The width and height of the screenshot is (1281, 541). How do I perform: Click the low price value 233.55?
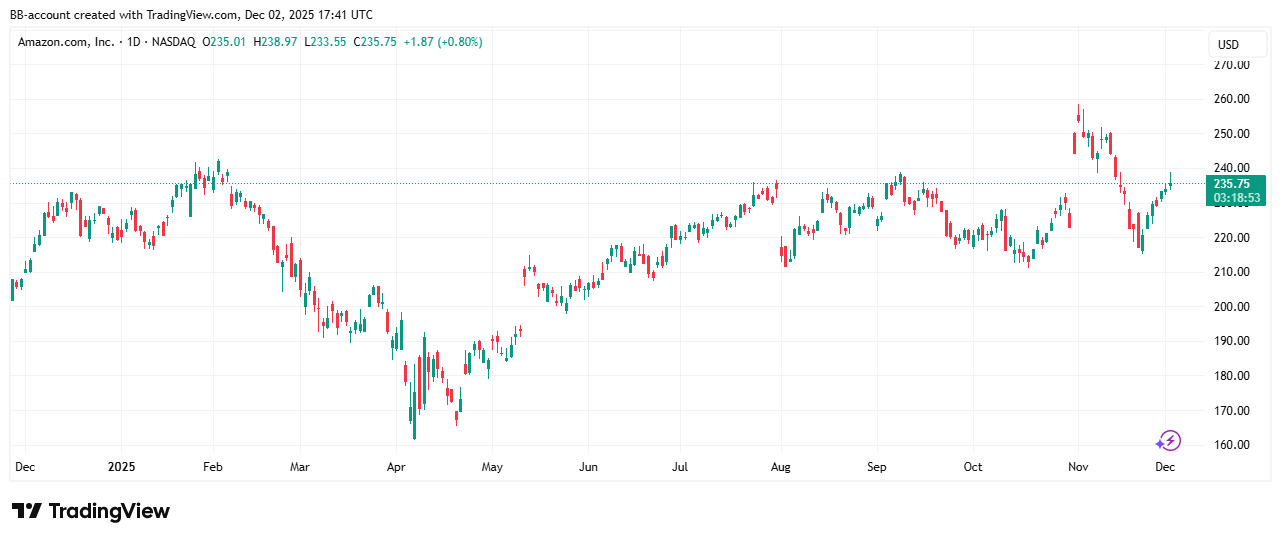(323, 42)
